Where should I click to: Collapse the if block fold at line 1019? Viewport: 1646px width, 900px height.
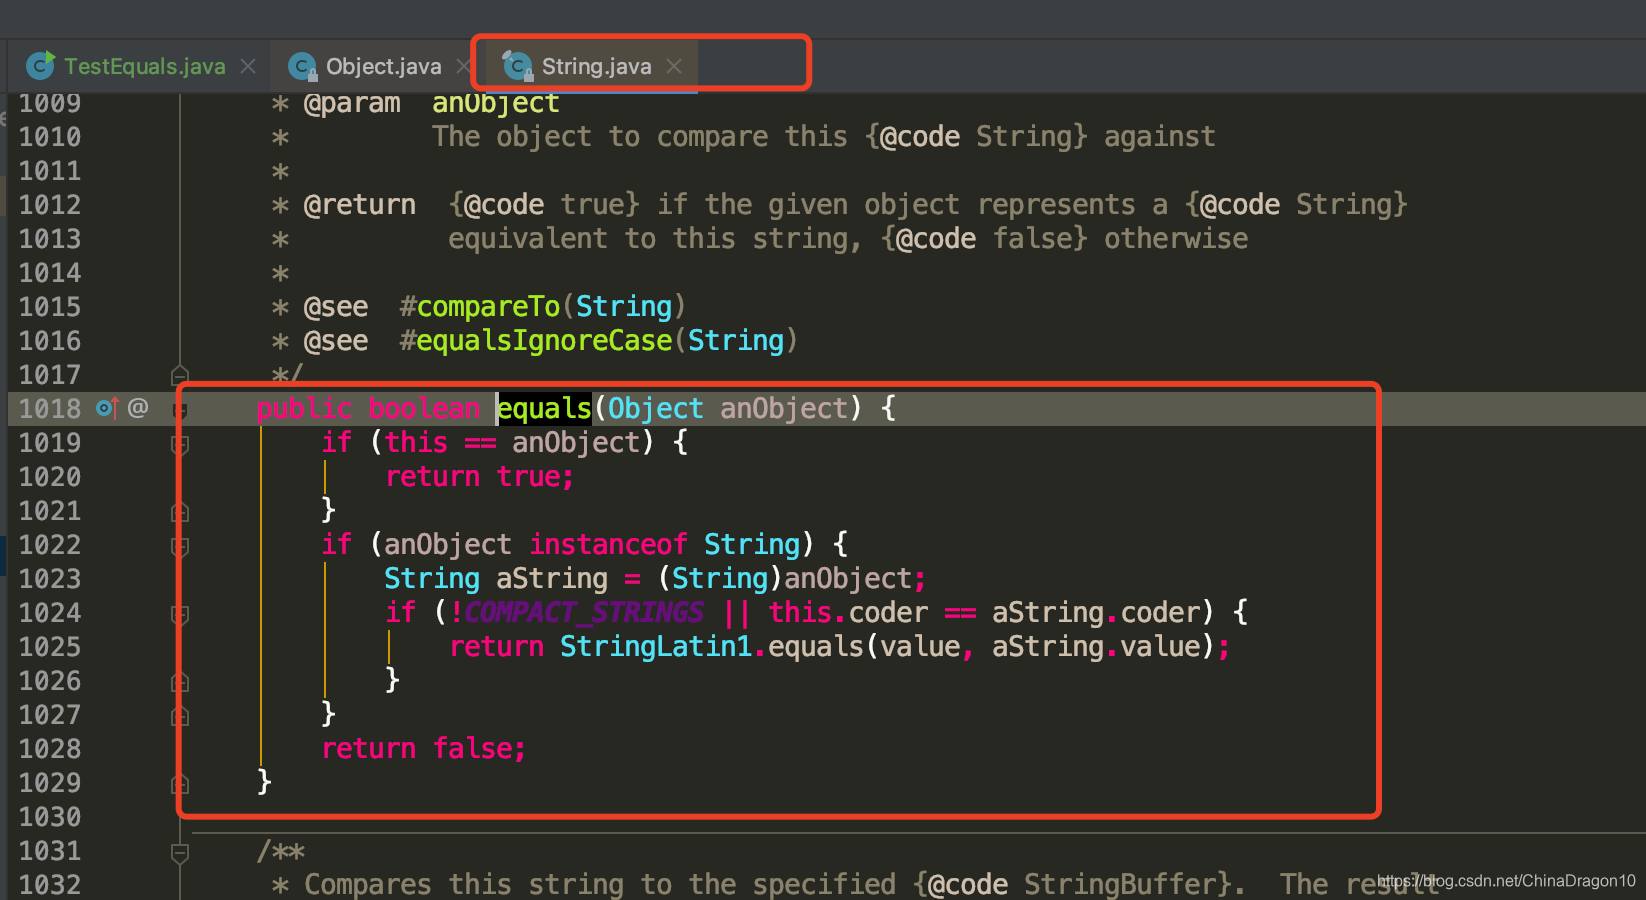click(180, 443)
